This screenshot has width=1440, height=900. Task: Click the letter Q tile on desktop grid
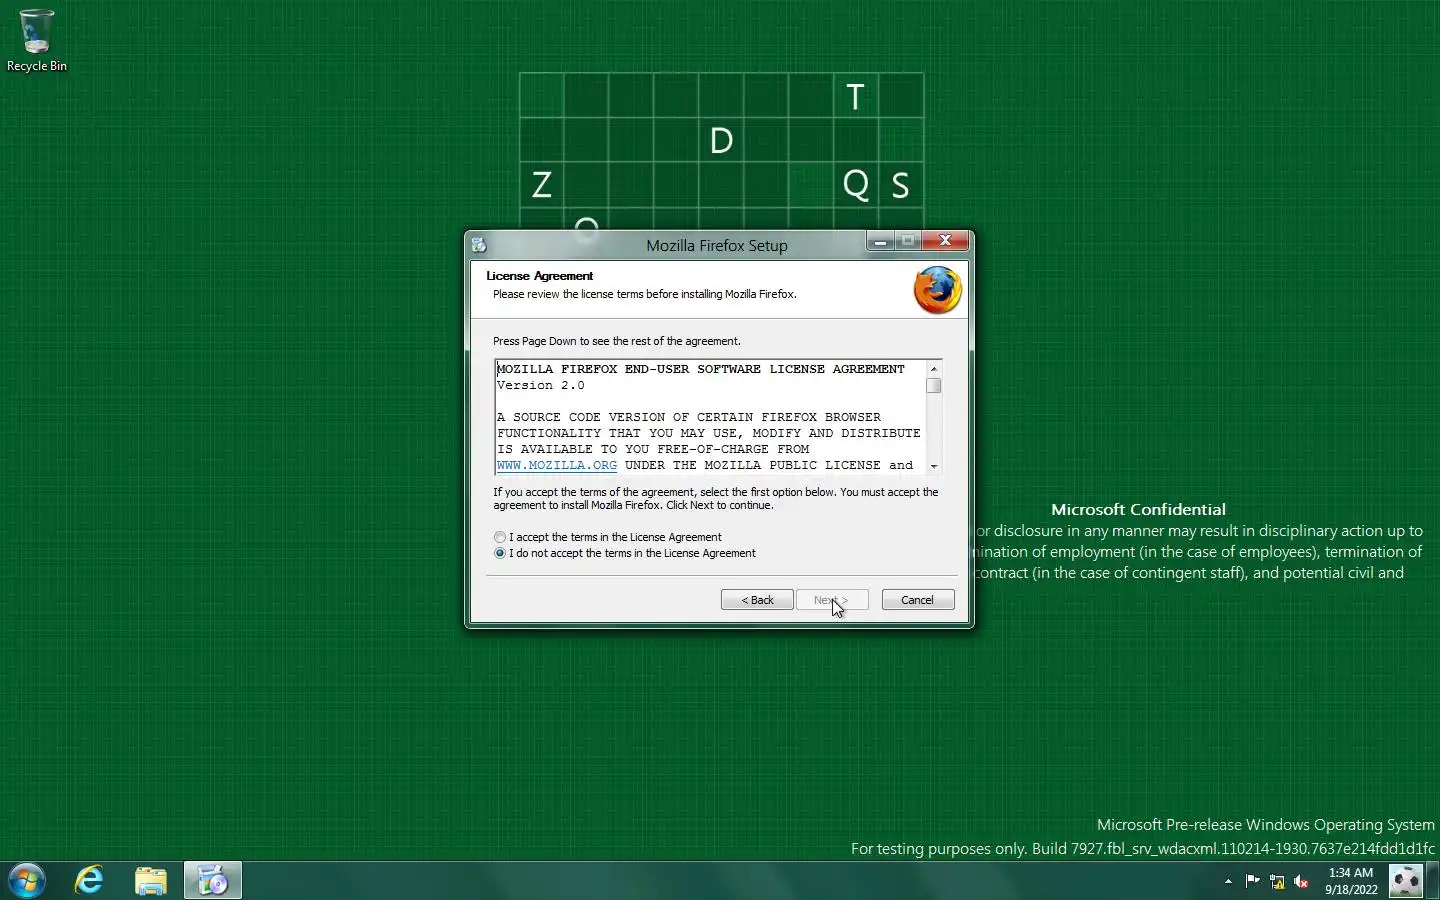coord(855,184)
